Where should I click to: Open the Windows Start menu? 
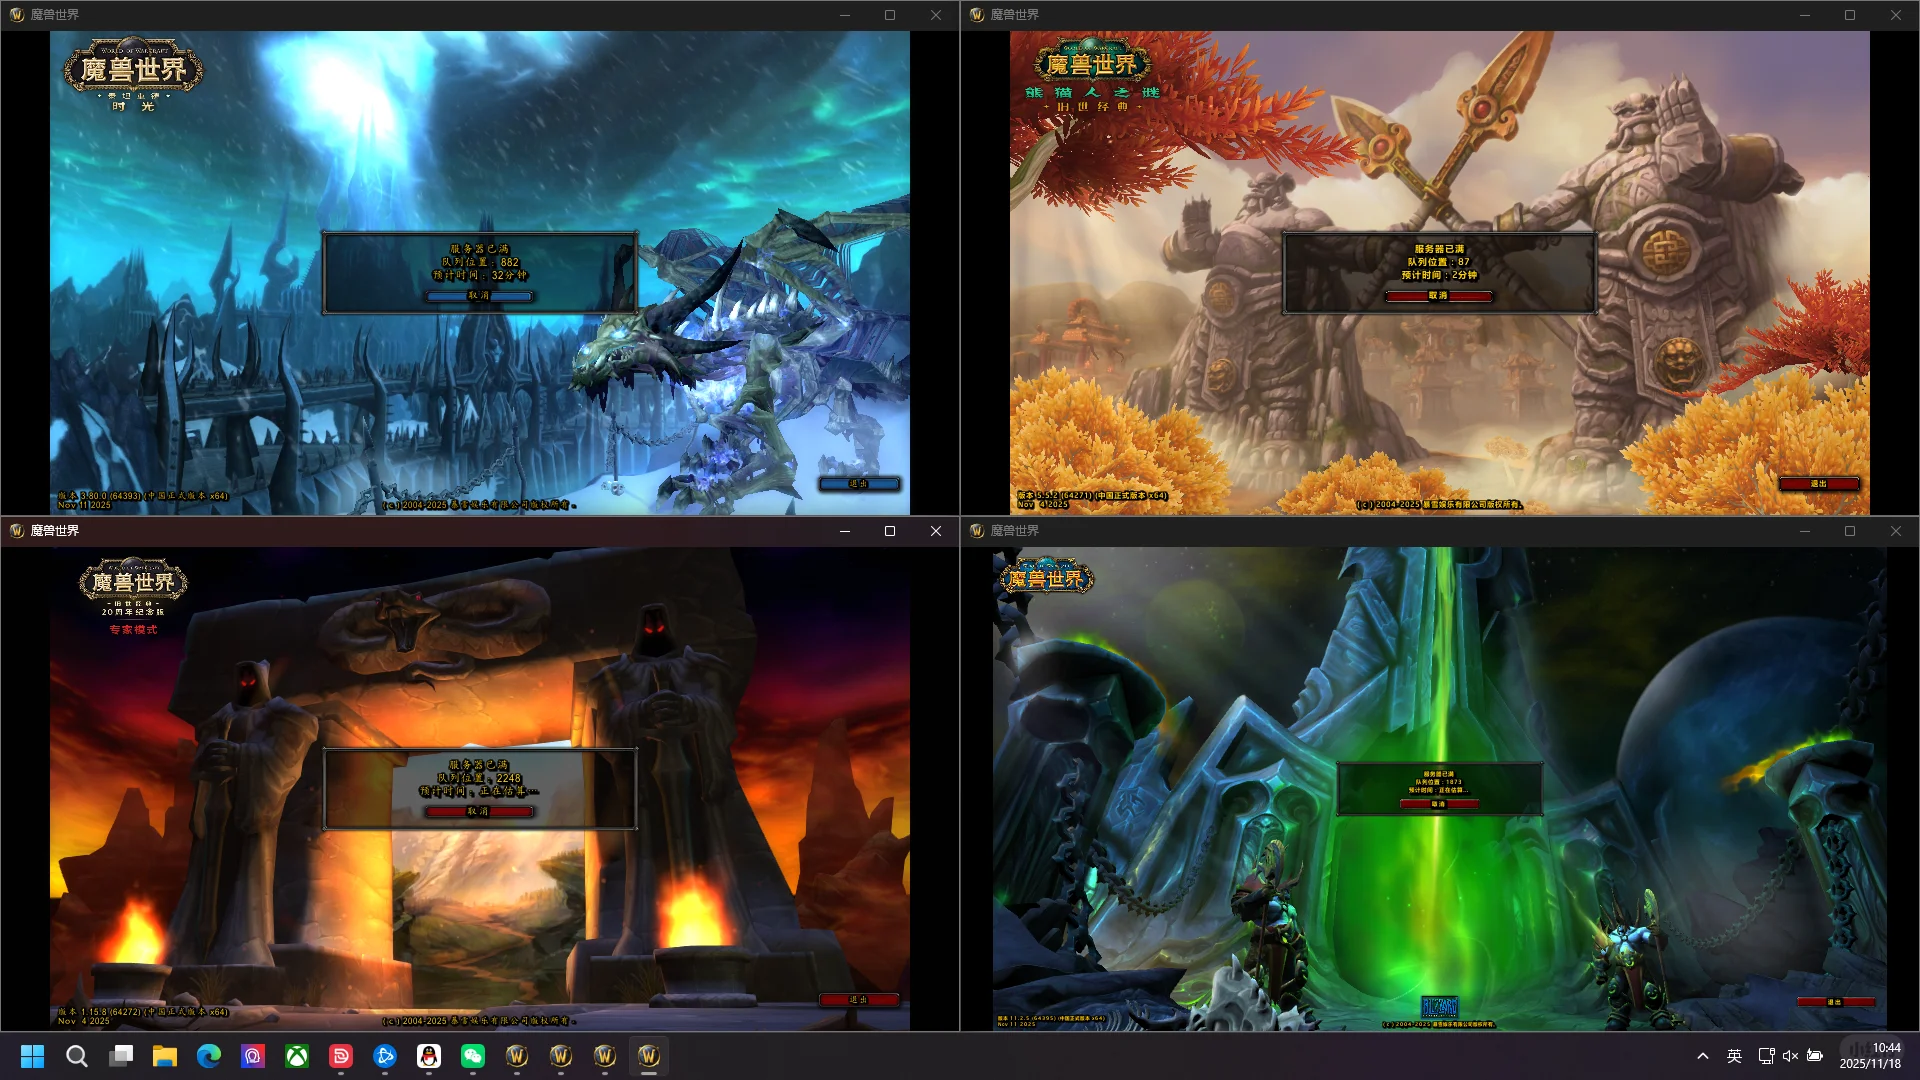click(33, 1056)
